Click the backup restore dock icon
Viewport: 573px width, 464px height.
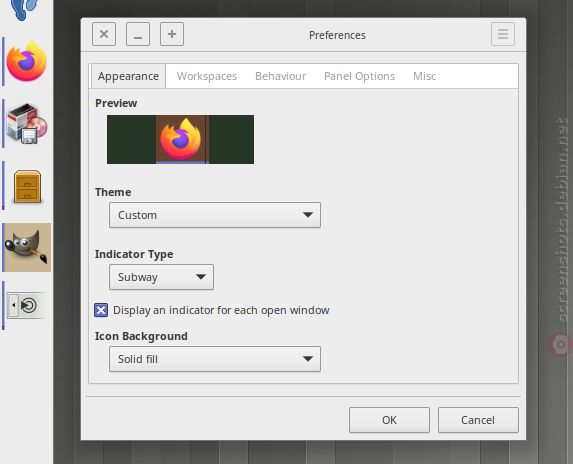pyautogui.click(x=27, y=305)
